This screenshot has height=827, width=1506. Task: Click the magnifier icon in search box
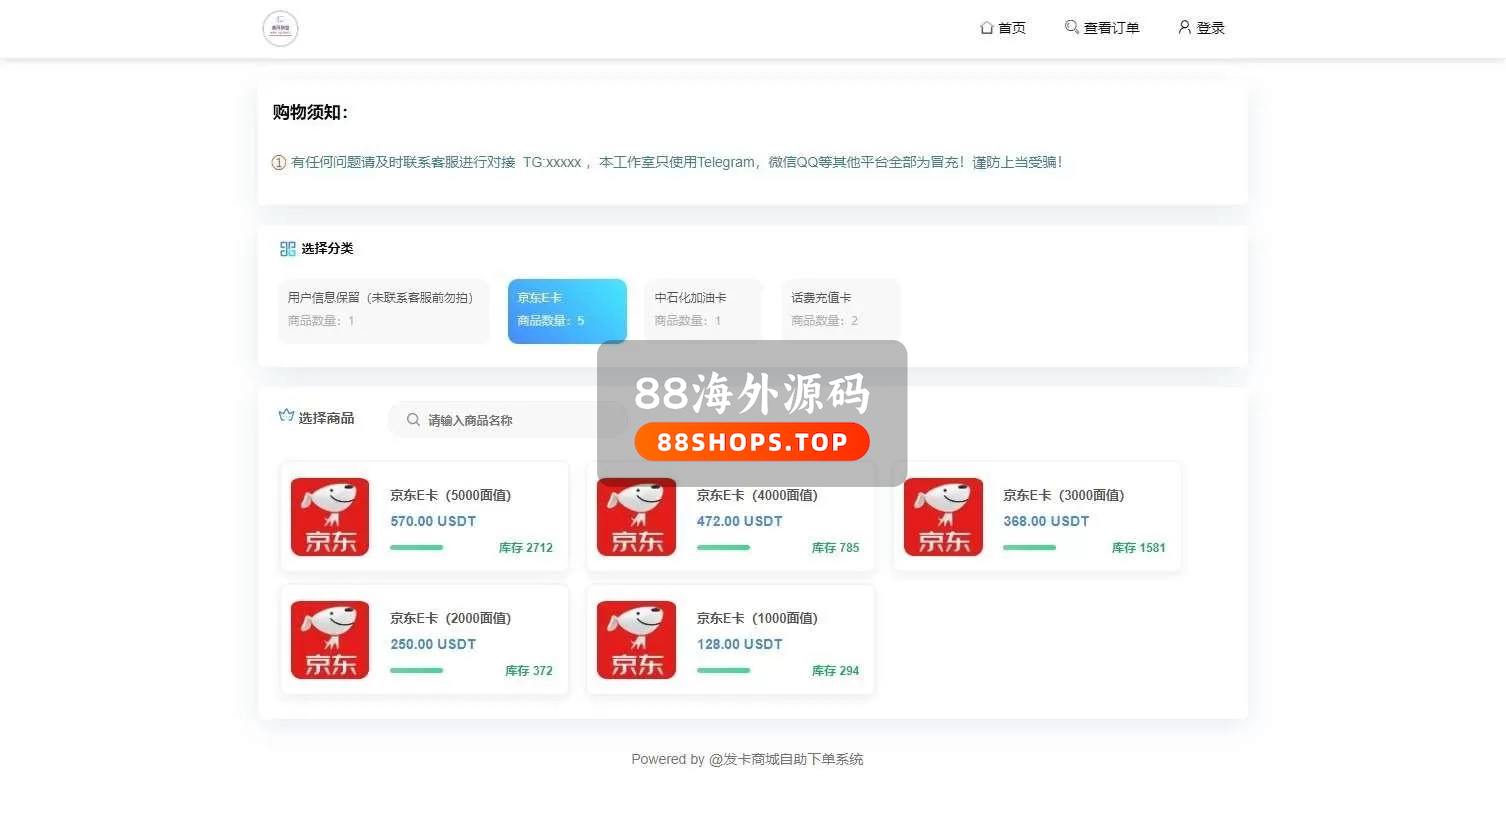pyautogui.click(x=413, y=420)
